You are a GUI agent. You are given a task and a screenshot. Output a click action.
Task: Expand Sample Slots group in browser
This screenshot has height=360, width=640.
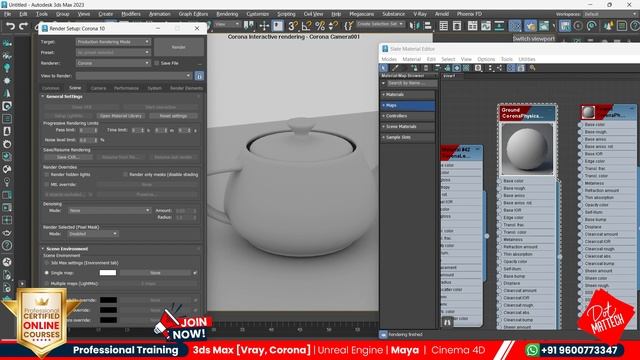pyautogui.click(x=408, y=138)
